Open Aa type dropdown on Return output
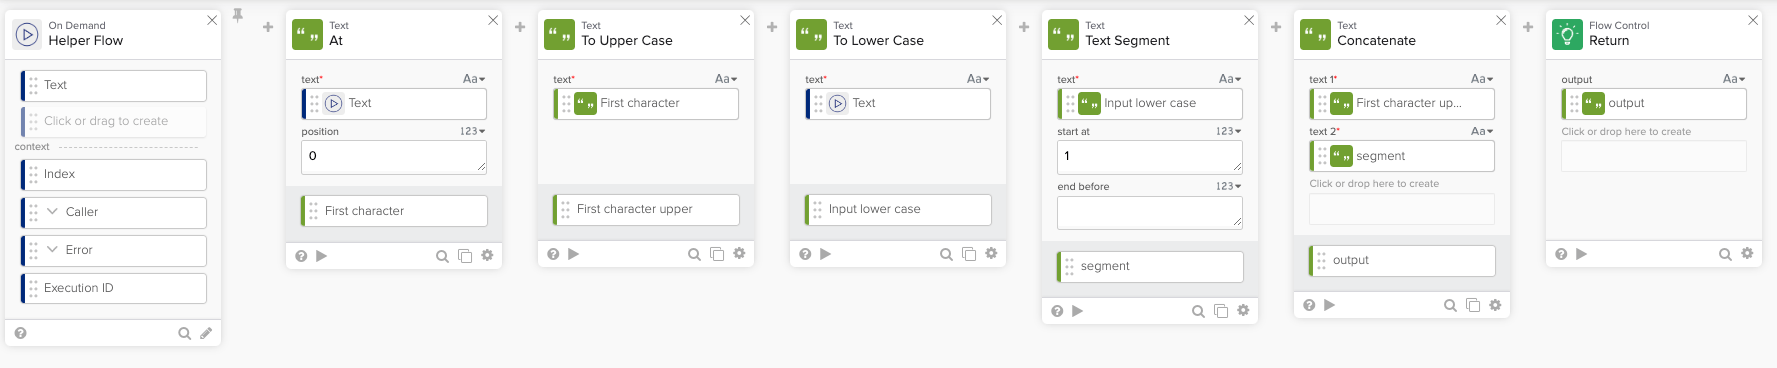Viewport: 1777px width, 368px height. pos(1734,79)
